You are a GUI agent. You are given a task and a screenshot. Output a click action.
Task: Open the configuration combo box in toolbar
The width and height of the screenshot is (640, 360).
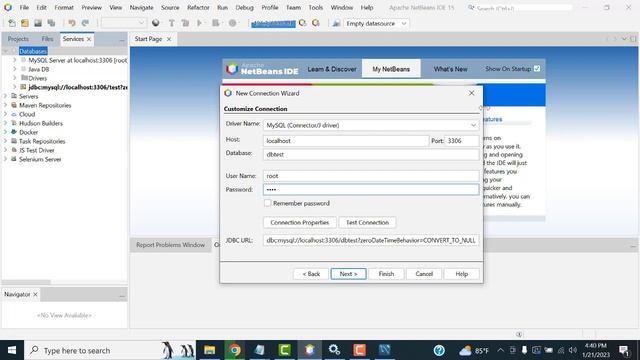[123, 23]
